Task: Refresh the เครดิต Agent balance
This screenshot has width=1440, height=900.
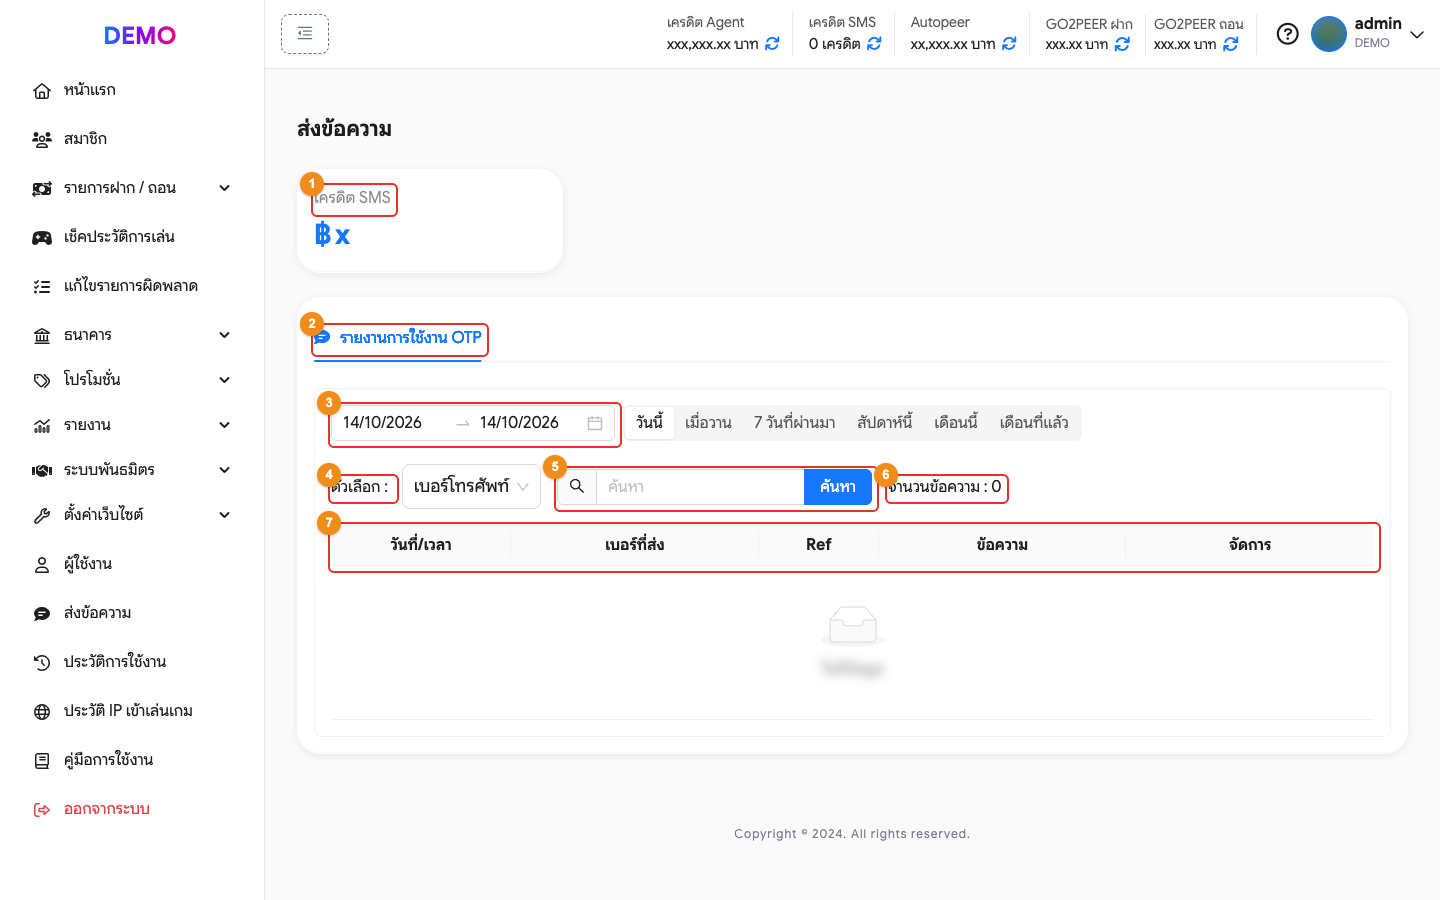Action: (x=772, y=44)
